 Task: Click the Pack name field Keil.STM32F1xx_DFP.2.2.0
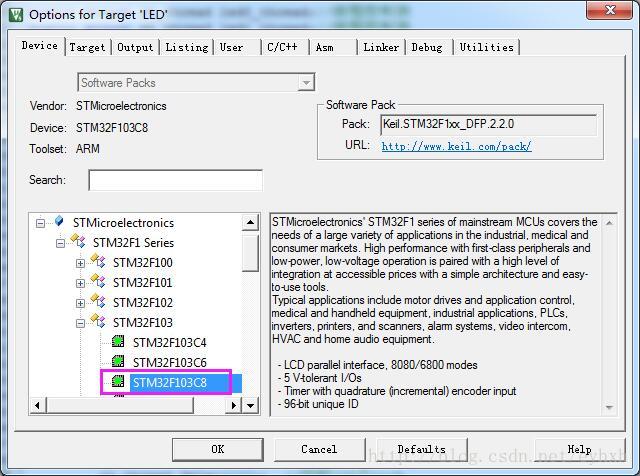(x=488, y=125)
